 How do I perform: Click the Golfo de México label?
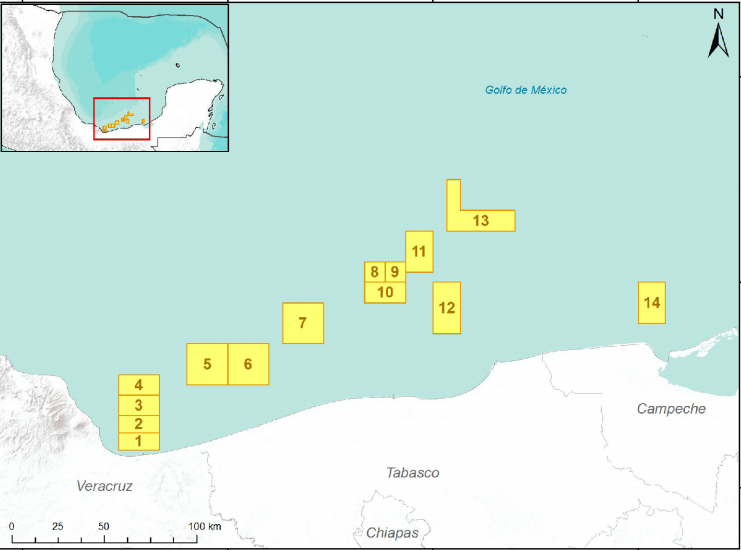point(526,90)
